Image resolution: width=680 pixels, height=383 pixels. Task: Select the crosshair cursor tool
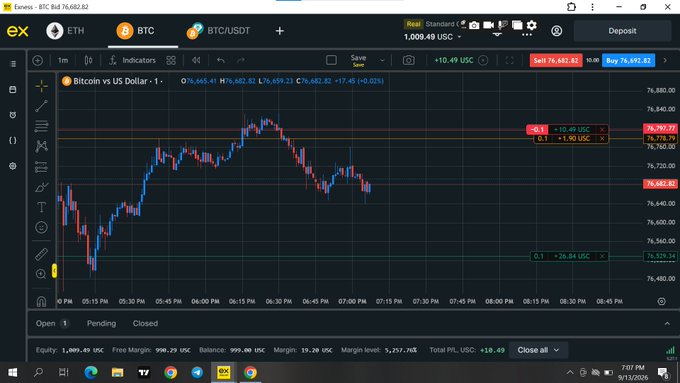pyautogui.click(x=42, y=86)
